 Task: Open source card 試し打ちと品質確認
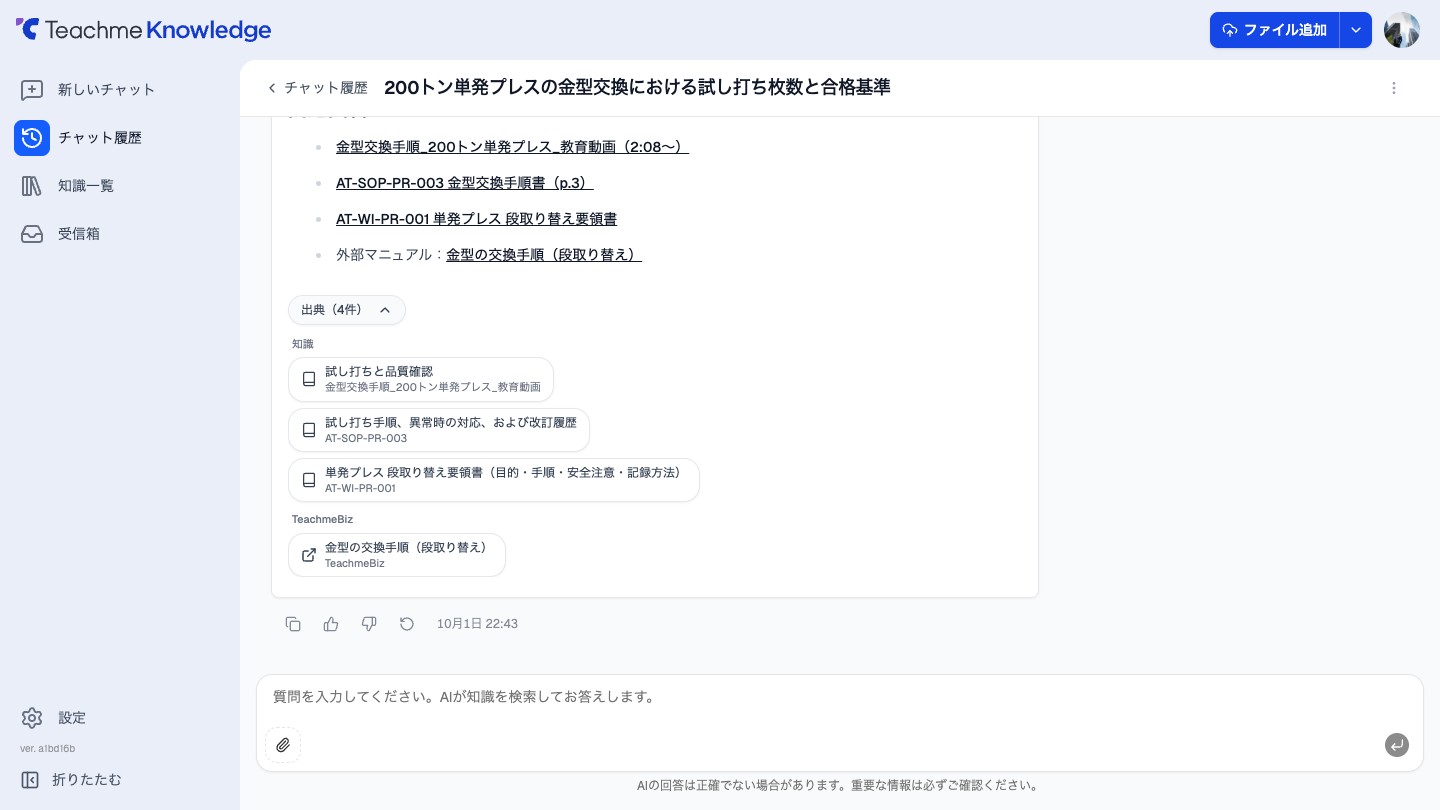point(421,379)
